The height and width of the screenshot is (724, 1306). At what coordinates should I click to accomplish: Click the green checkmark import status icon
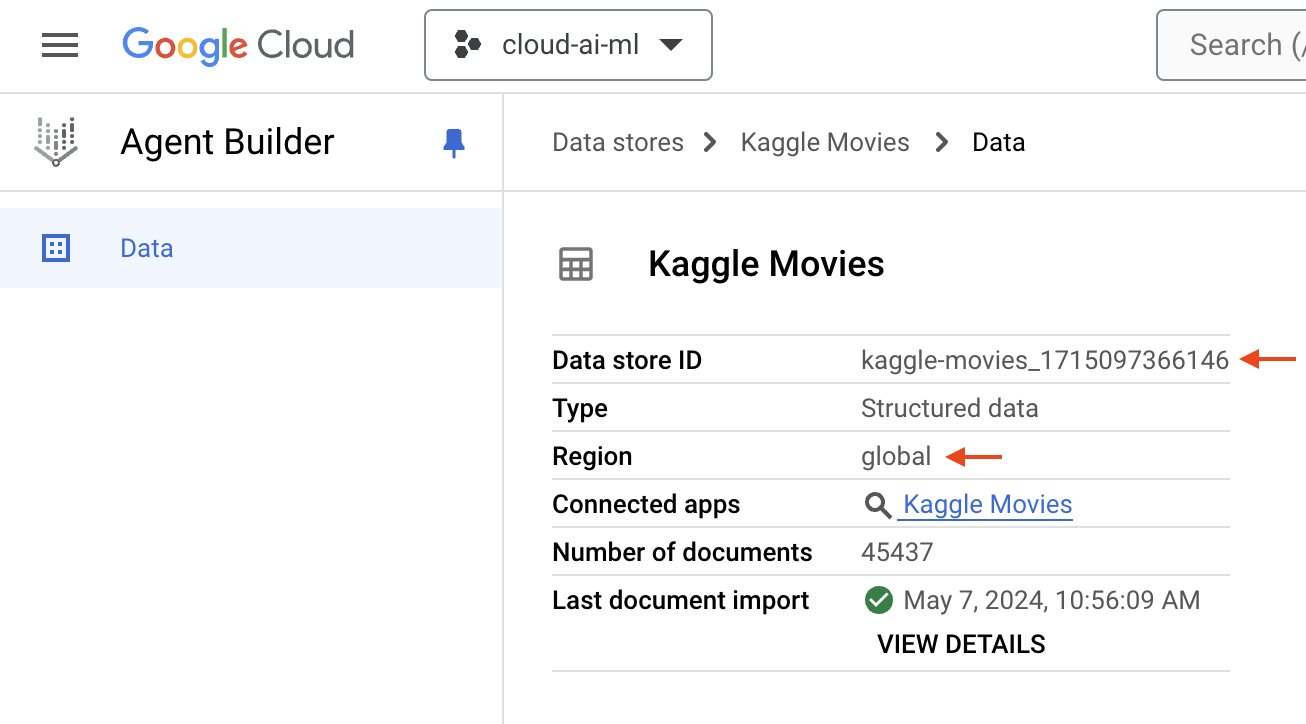(878, 600)
